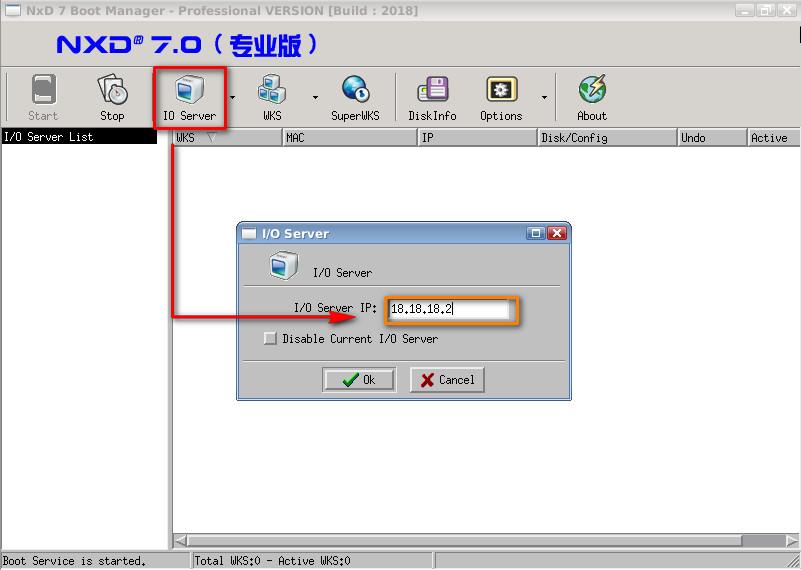801x570 pixels.
Task: Sort by the IP column header
Action: tap(477, 137)
